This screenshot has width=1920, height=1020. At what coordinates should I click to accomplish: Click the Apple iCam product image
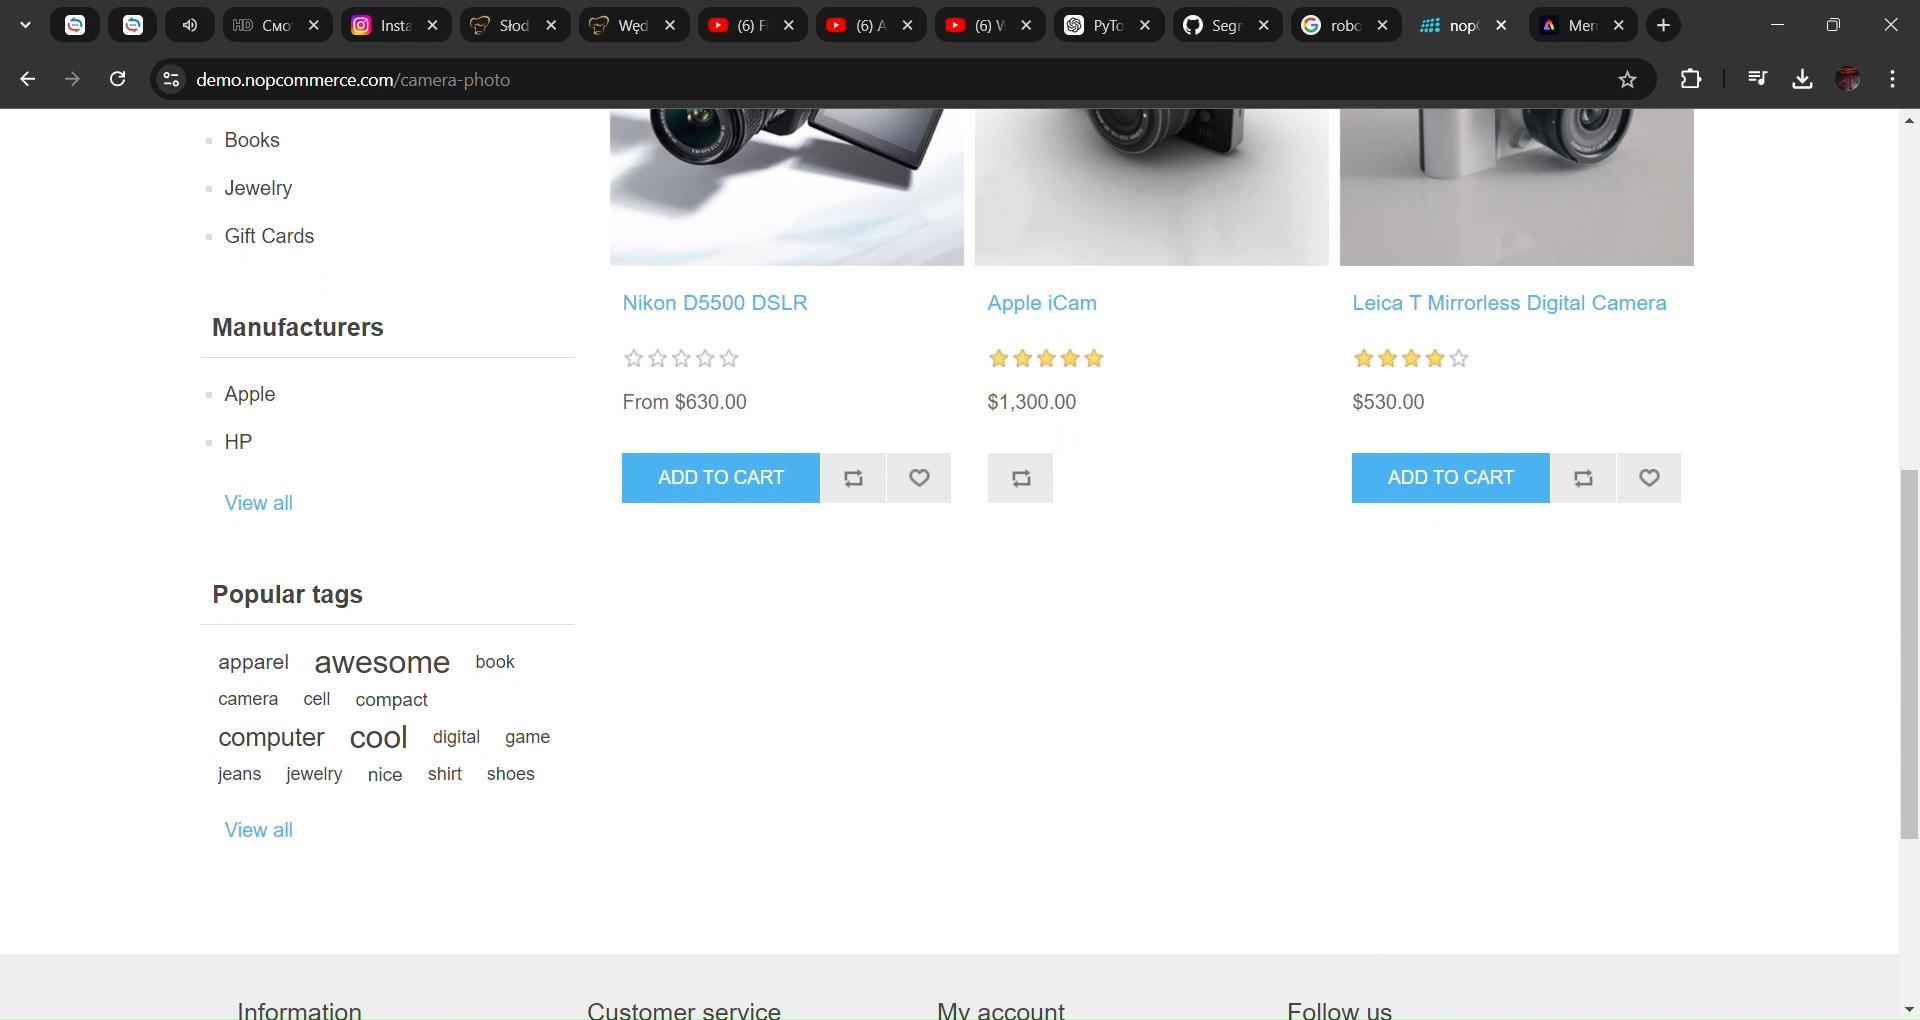coord(1152,187)
